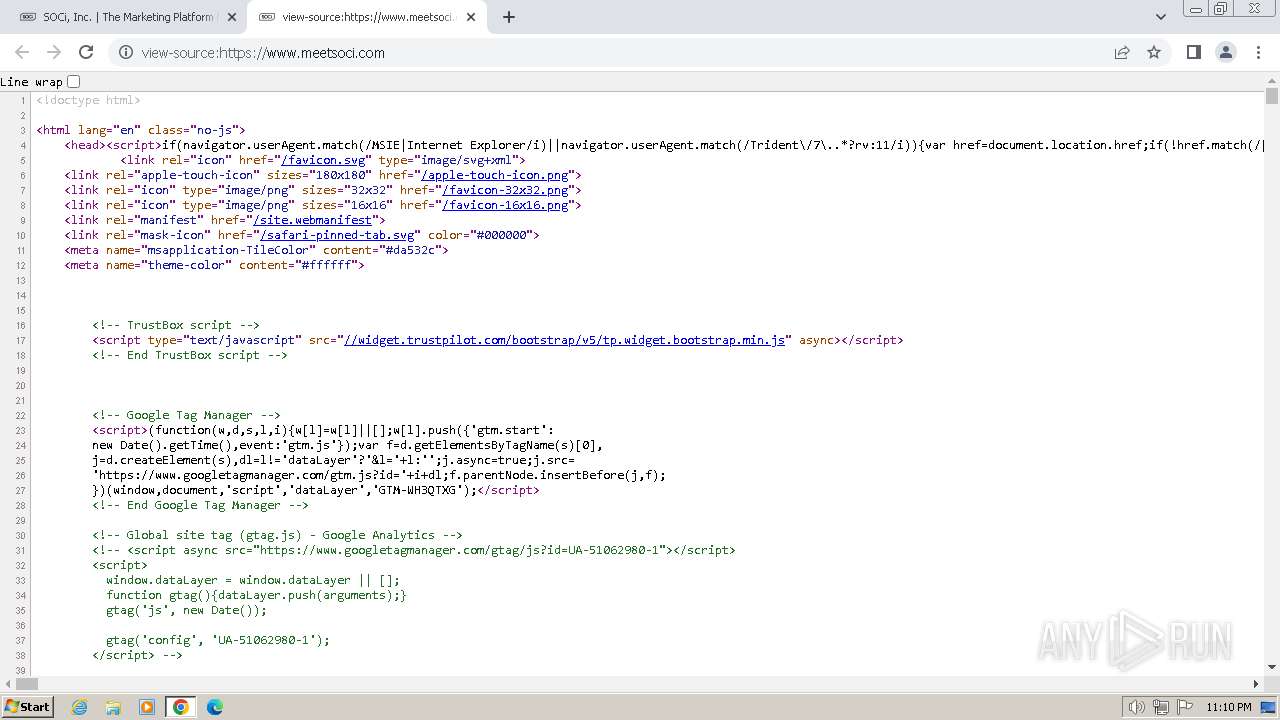Click the html lang="en" line
The height and width of the screenshot is (720, 1280).
click(141, 130)
